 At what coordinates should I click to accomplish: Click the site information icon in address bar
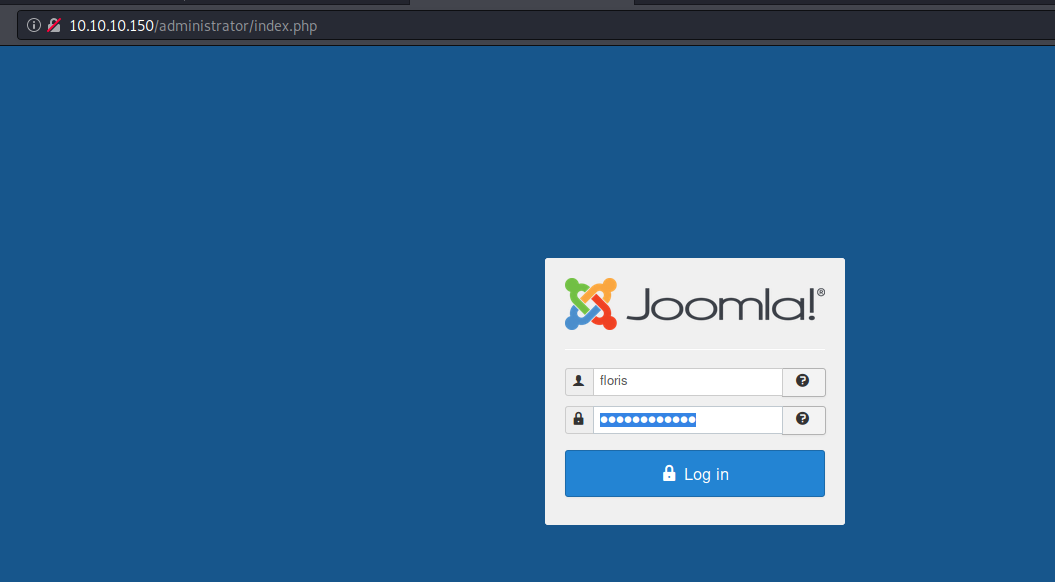pos(34,26)
